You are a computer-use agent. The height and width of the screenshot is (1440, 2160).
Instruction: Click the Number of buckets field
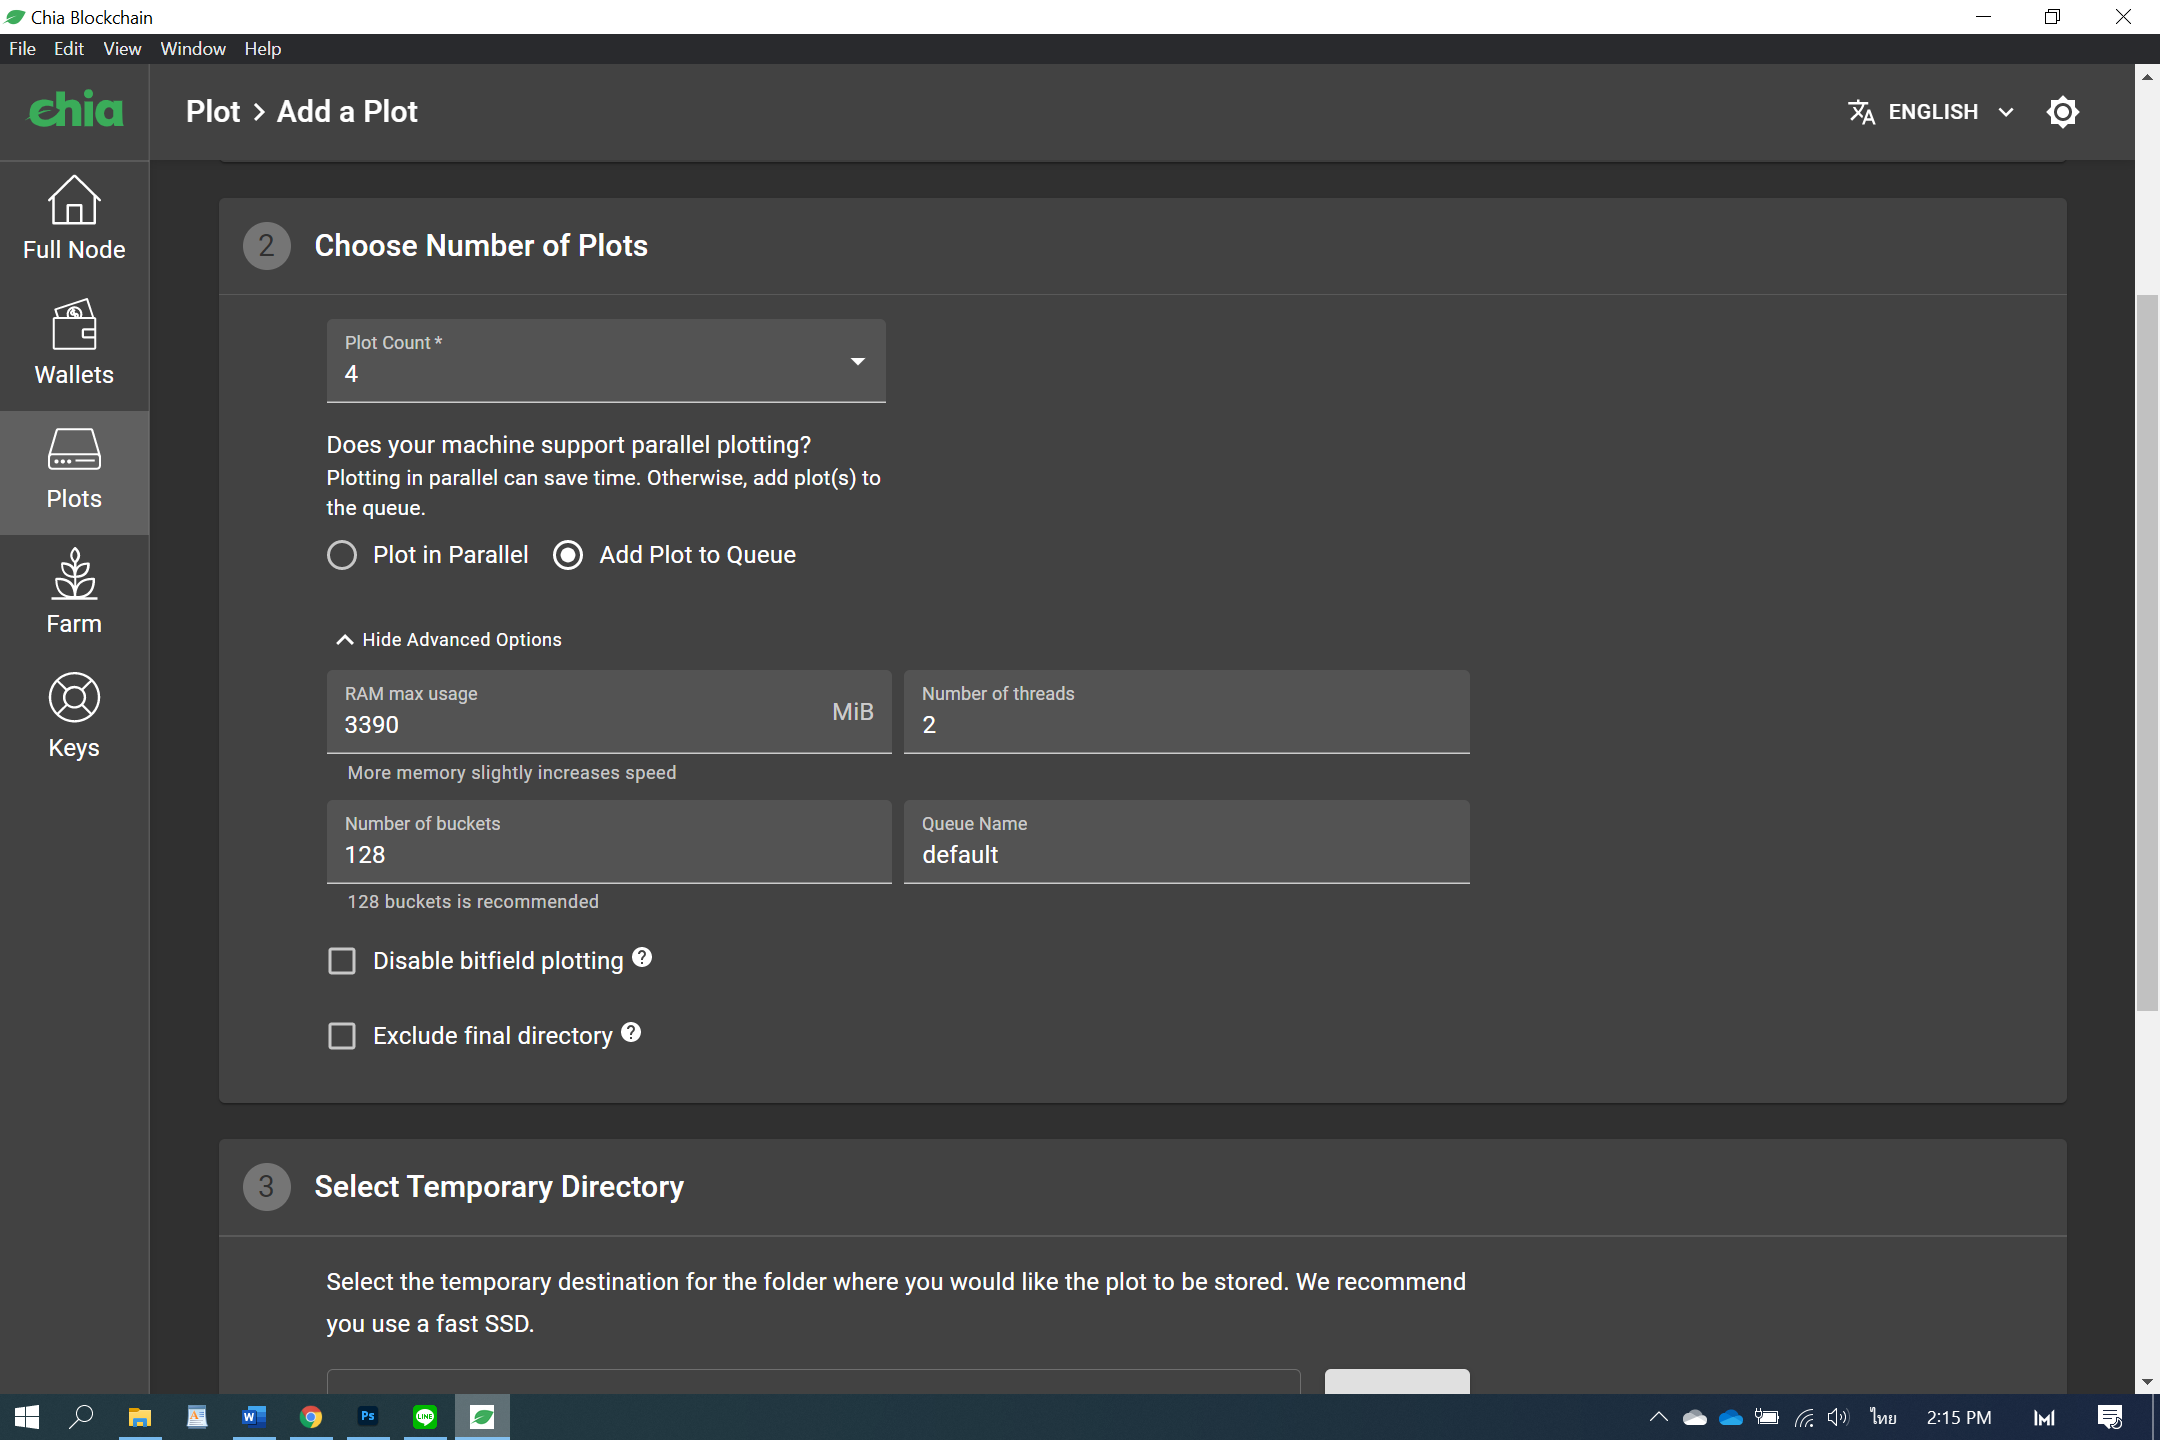(x=609, y=842)
